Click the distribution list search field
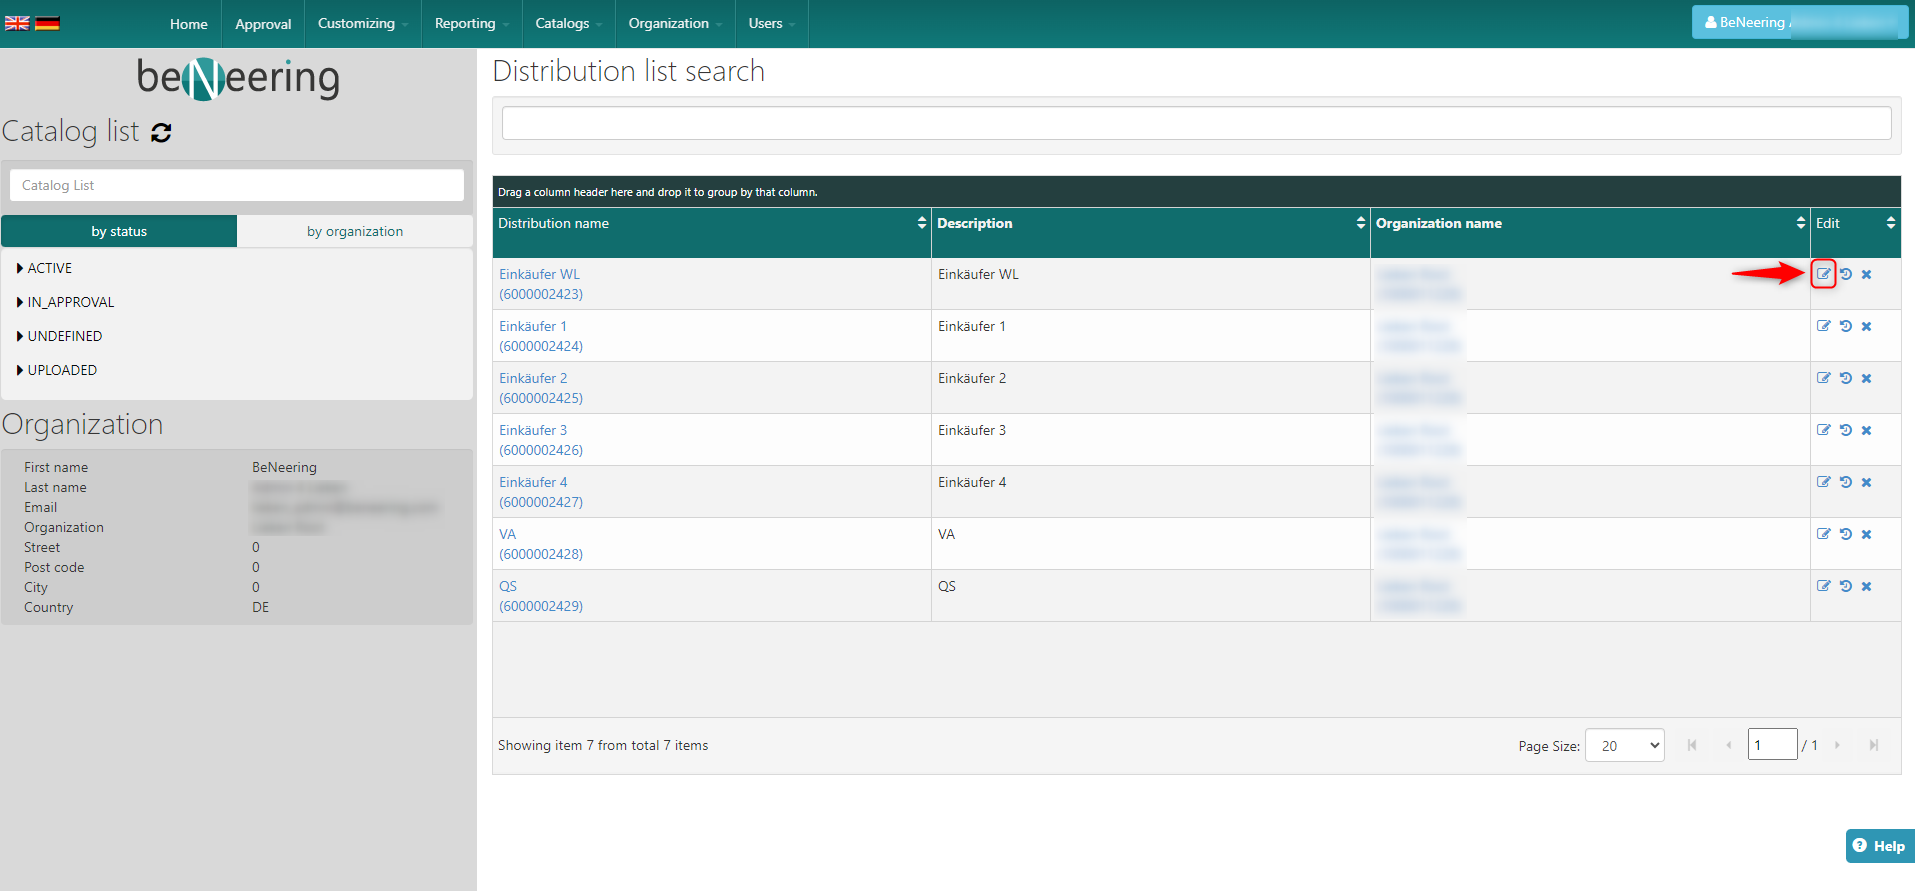Screen dimensions: 1915x891 click(1196, 123)
